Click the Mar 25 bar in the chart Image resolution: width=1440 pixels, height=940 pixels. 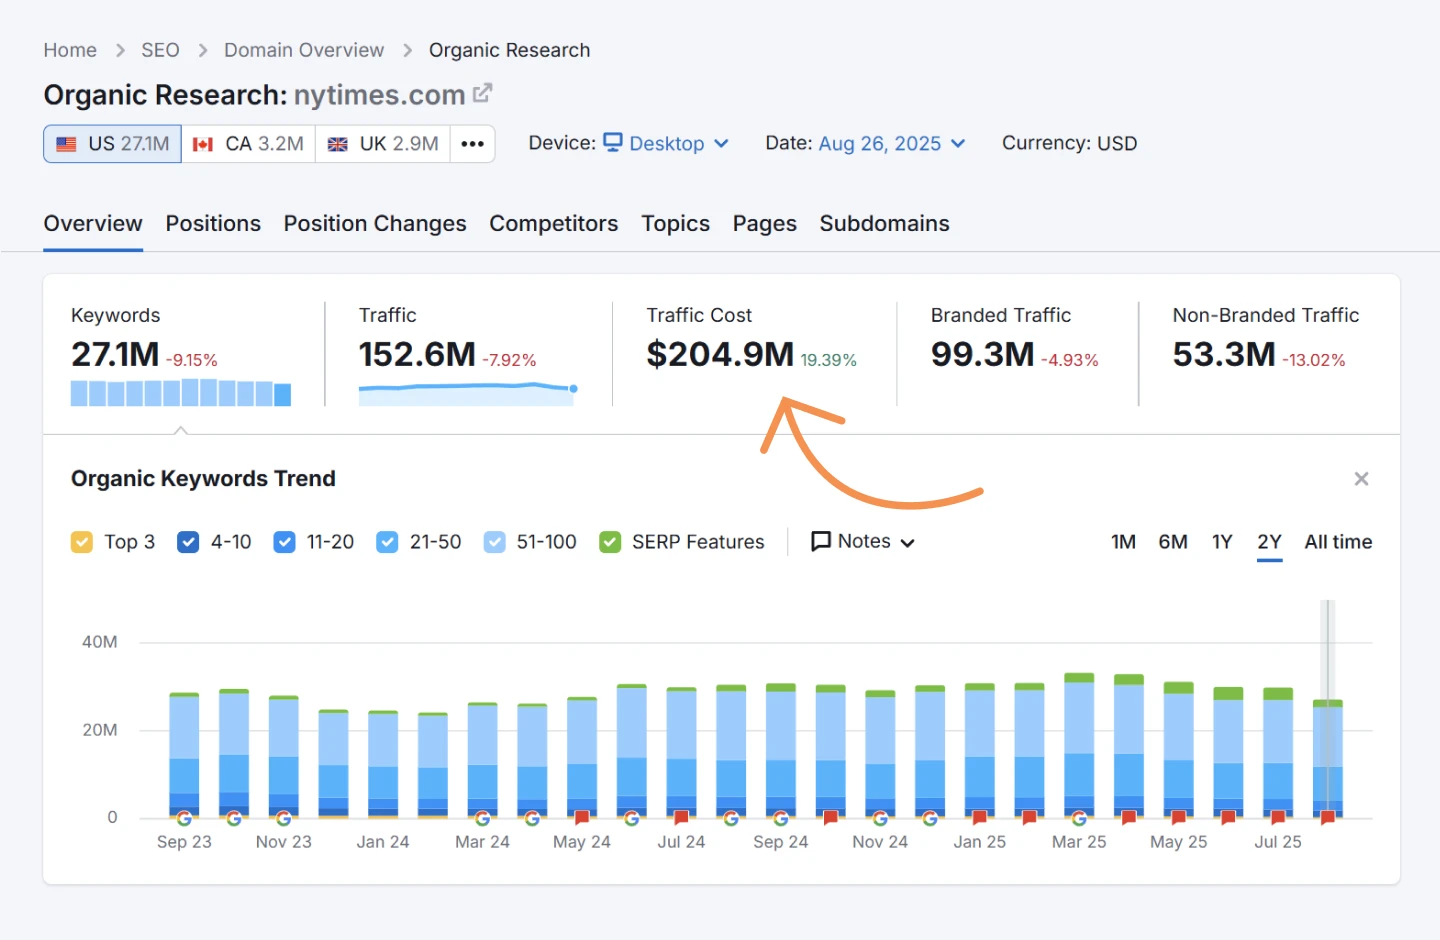click(x=1079, y=745)
